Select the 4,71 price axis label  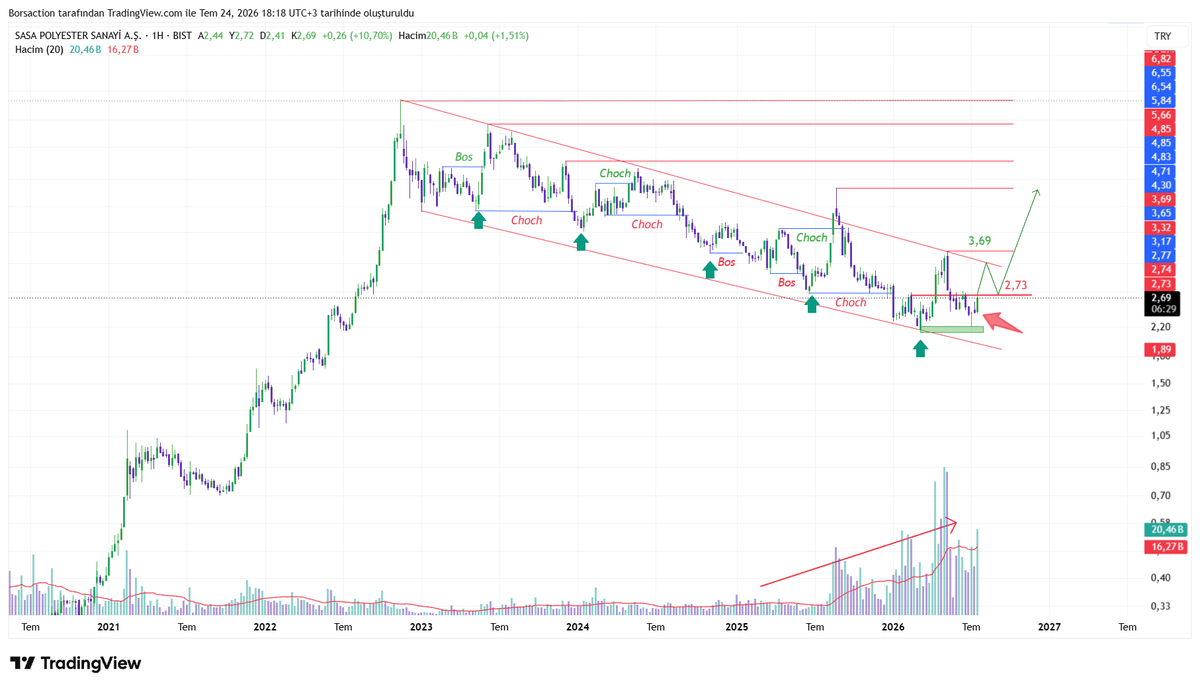coord(1161,171)
